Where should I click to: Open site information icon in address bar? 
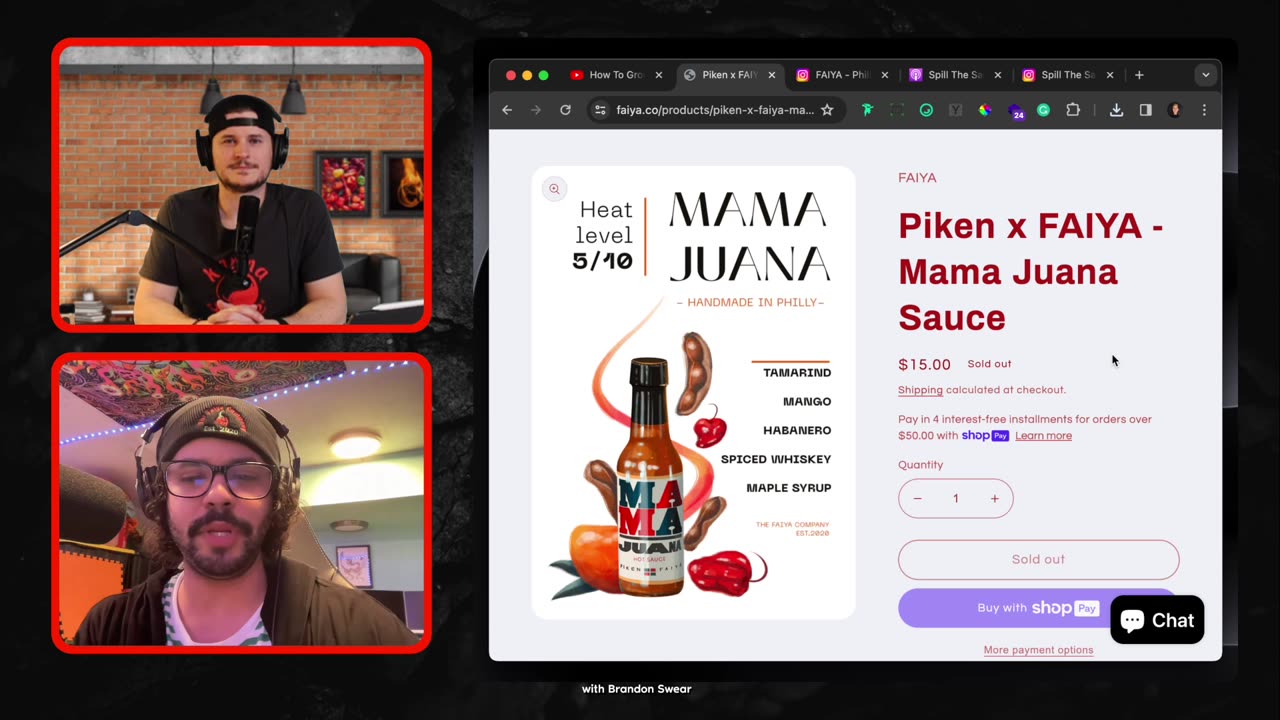click(x=600, y=110)
